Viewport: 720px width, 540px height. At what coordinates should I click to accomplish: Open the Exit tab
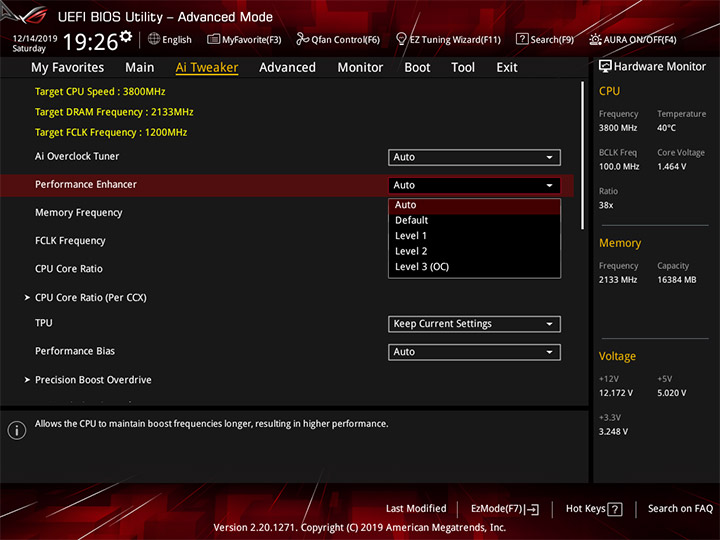click(507, 68)
